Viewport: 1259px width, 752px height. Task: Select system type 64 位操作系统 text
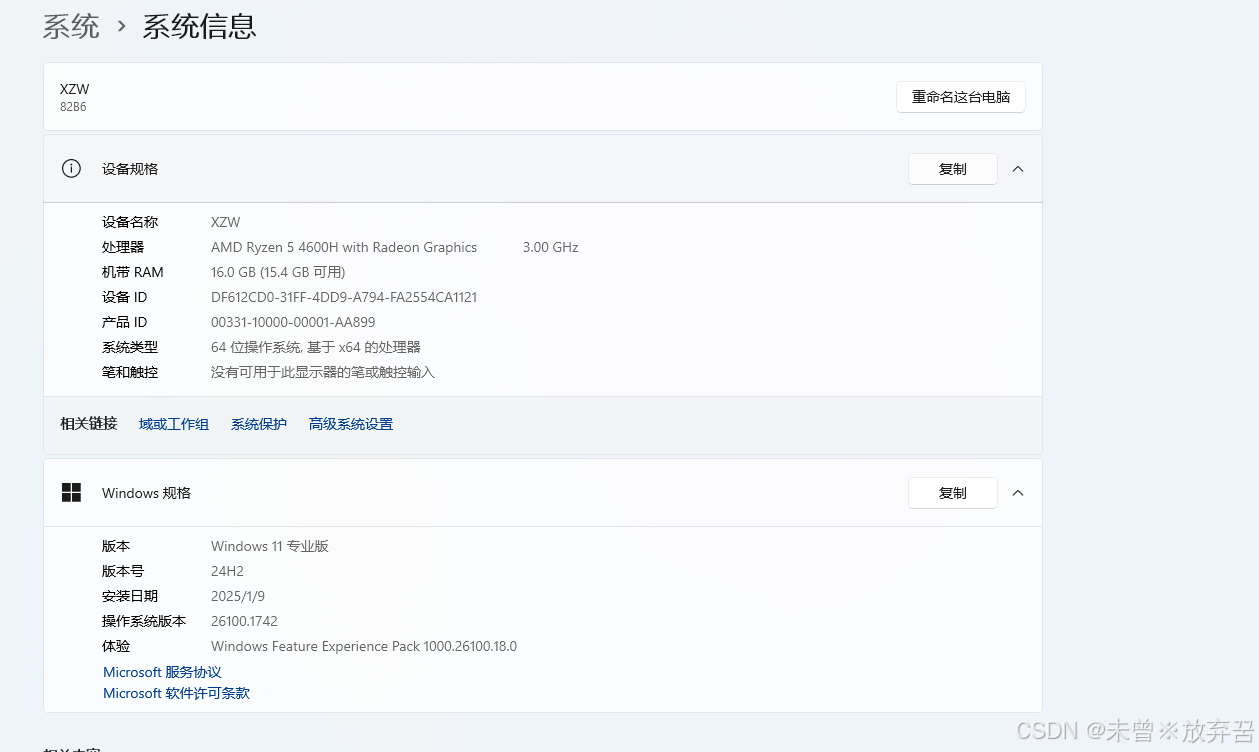[x=316, y=347]
